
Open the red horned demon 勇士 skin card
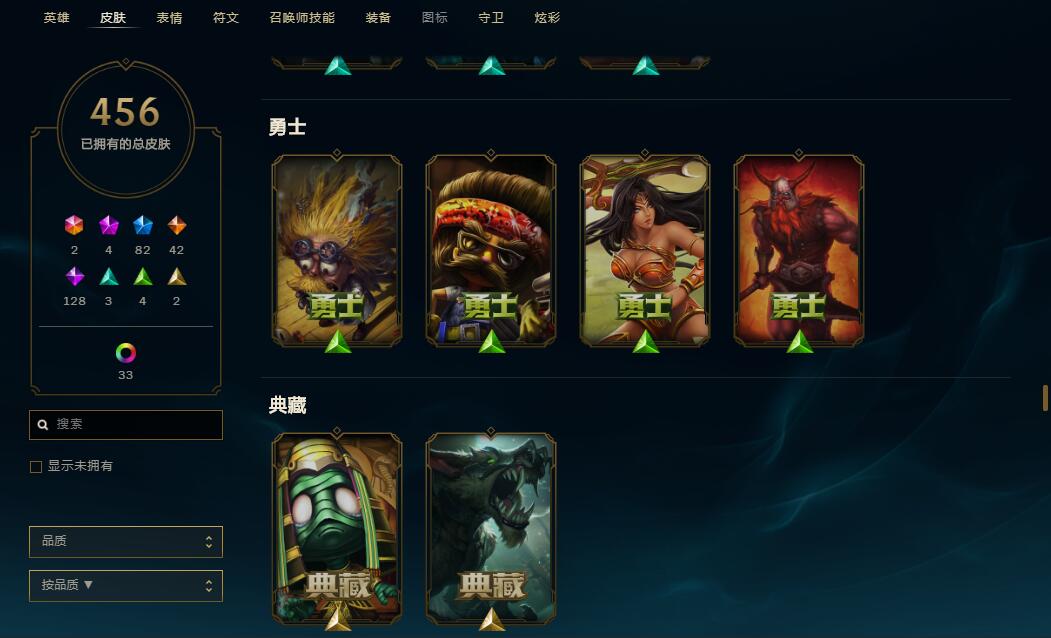pos(799,251)
